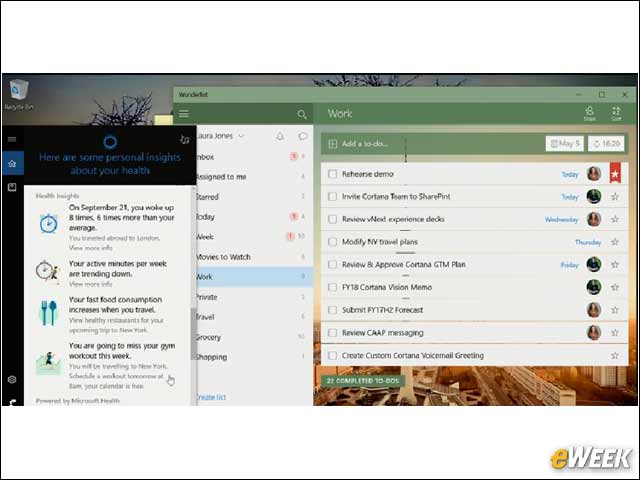Open Cortana's hamburger menu icon
Viewport: 640px width, 480px height.
click(x=12, y=139)
